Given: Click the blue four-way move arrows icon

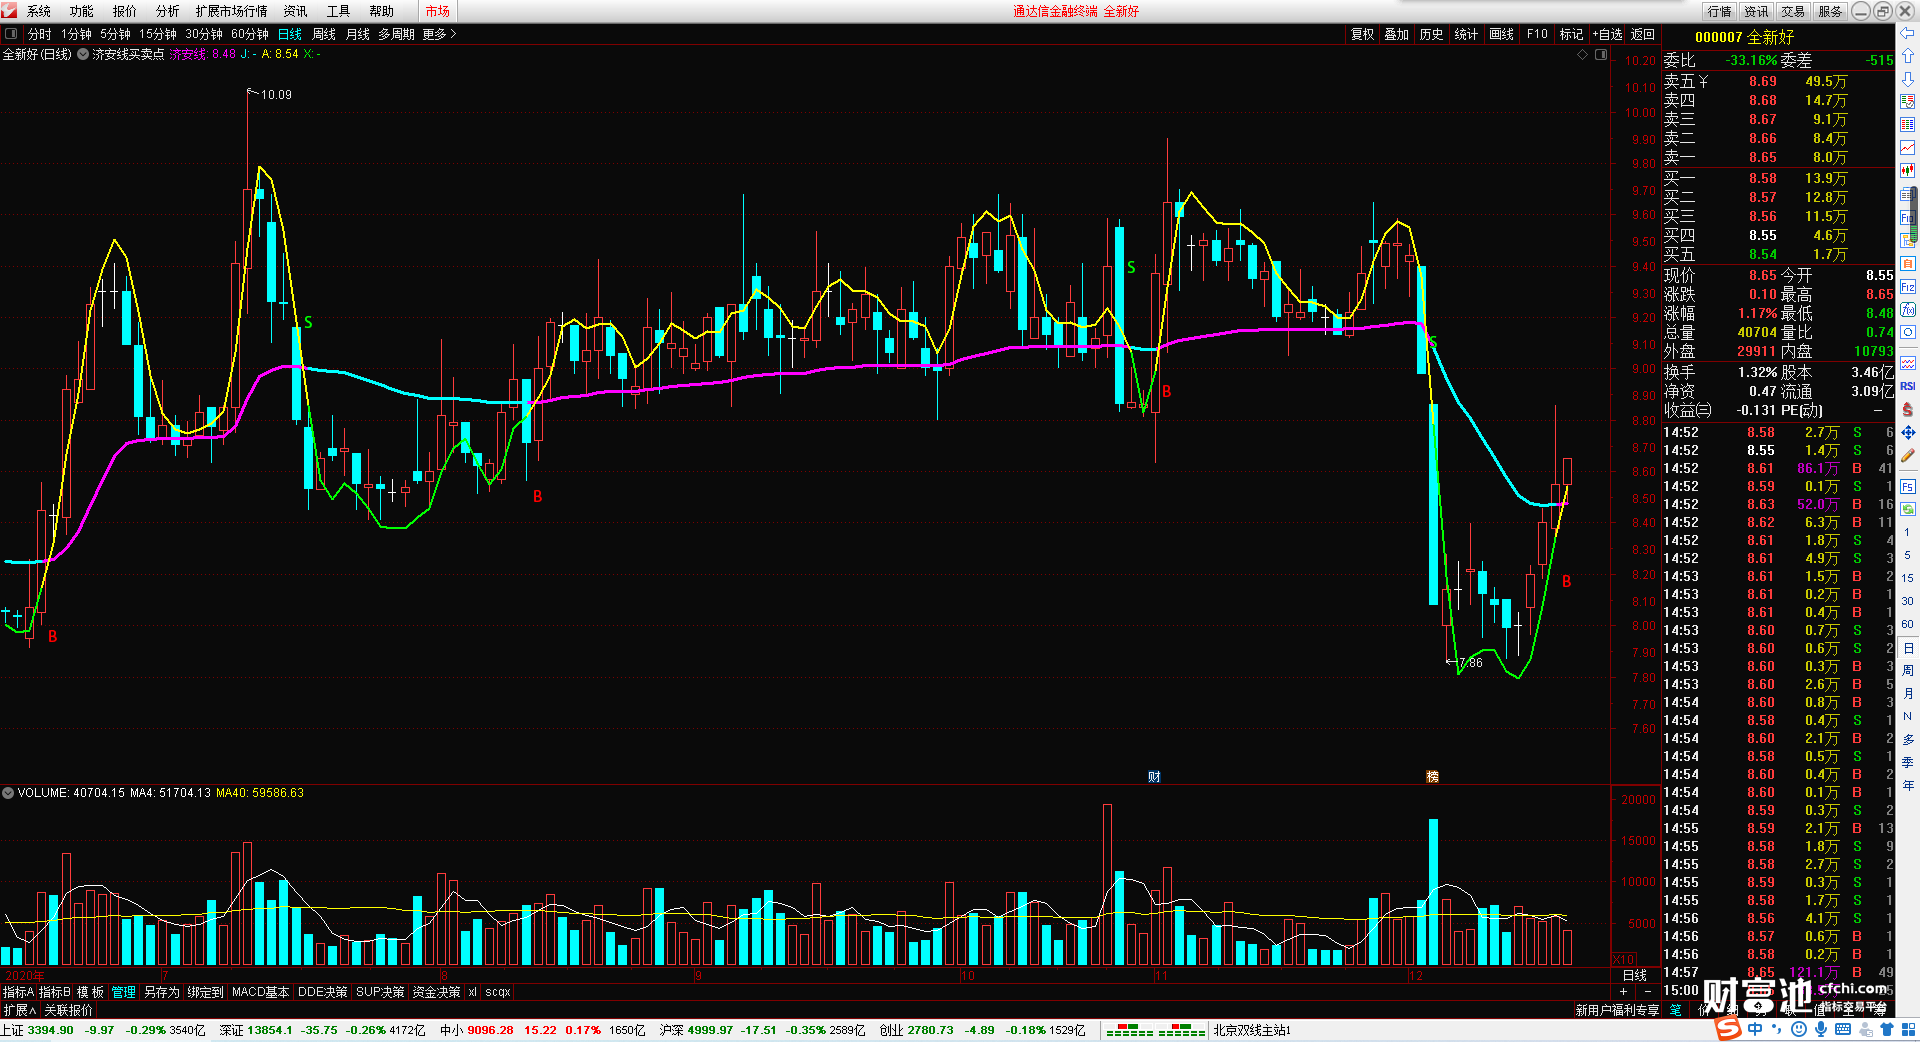Looking at the screenshot, I should [1908, 432].
